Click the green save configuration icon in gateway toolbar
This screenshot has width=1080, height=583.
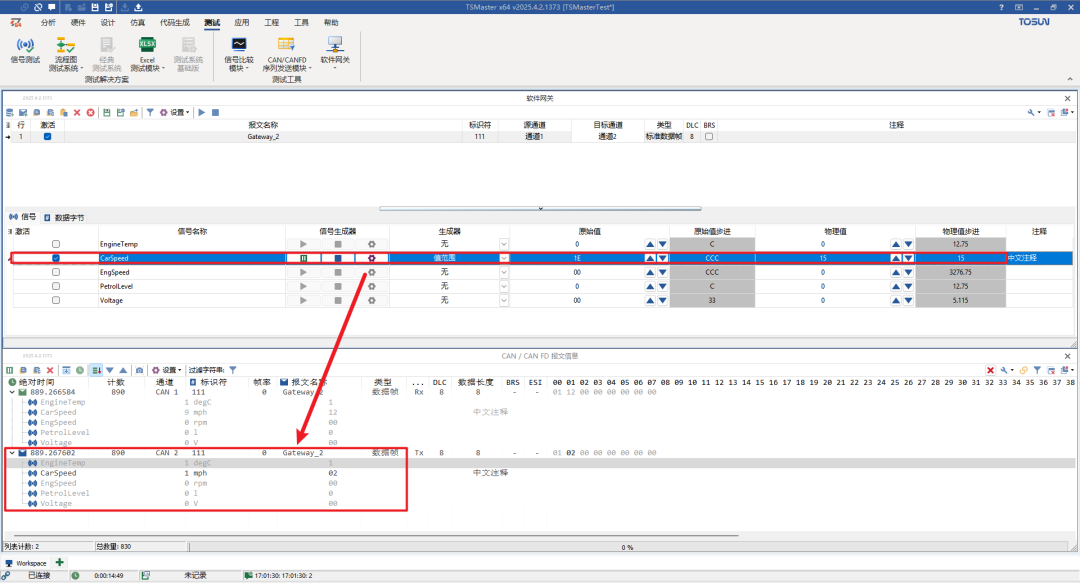107,112
